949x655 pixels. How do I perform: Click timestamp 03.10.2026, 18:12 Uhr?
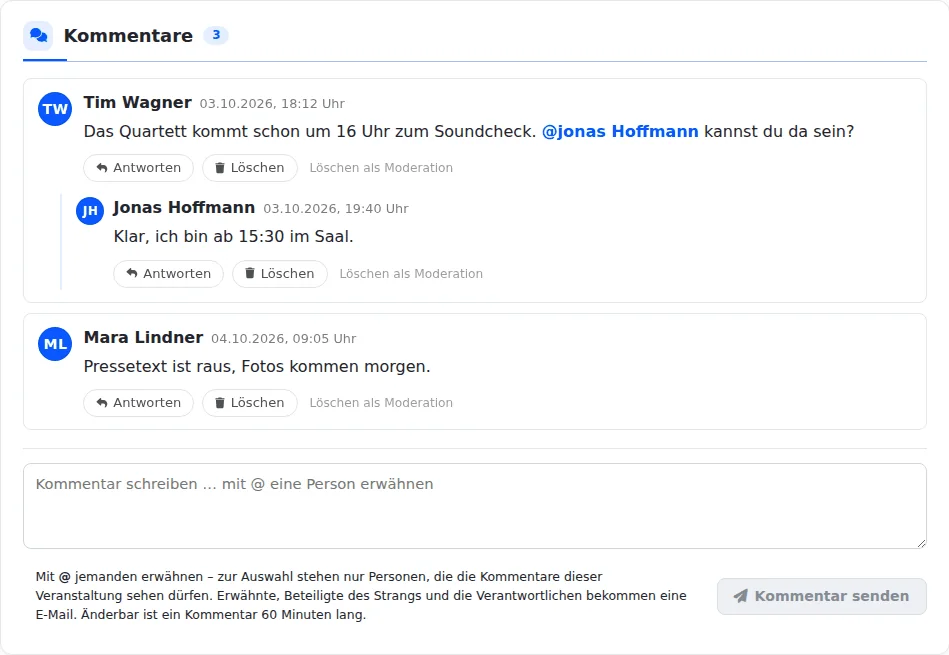[272, 104]
